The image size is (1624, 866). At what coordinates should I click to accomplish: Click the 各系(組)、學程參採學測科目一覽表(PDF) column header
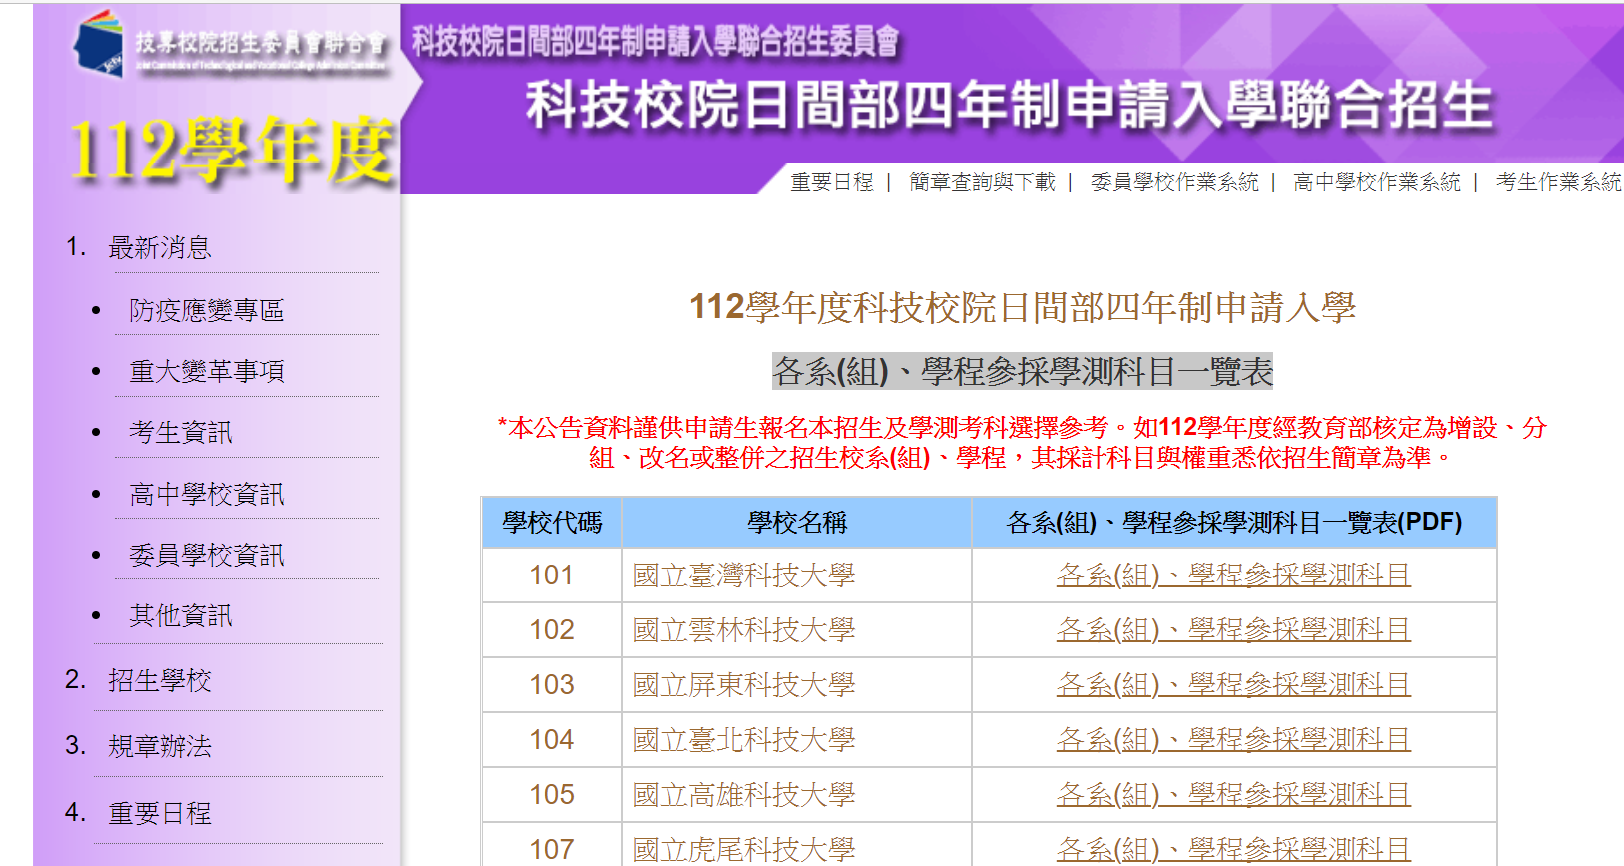tap(1234, 522)
